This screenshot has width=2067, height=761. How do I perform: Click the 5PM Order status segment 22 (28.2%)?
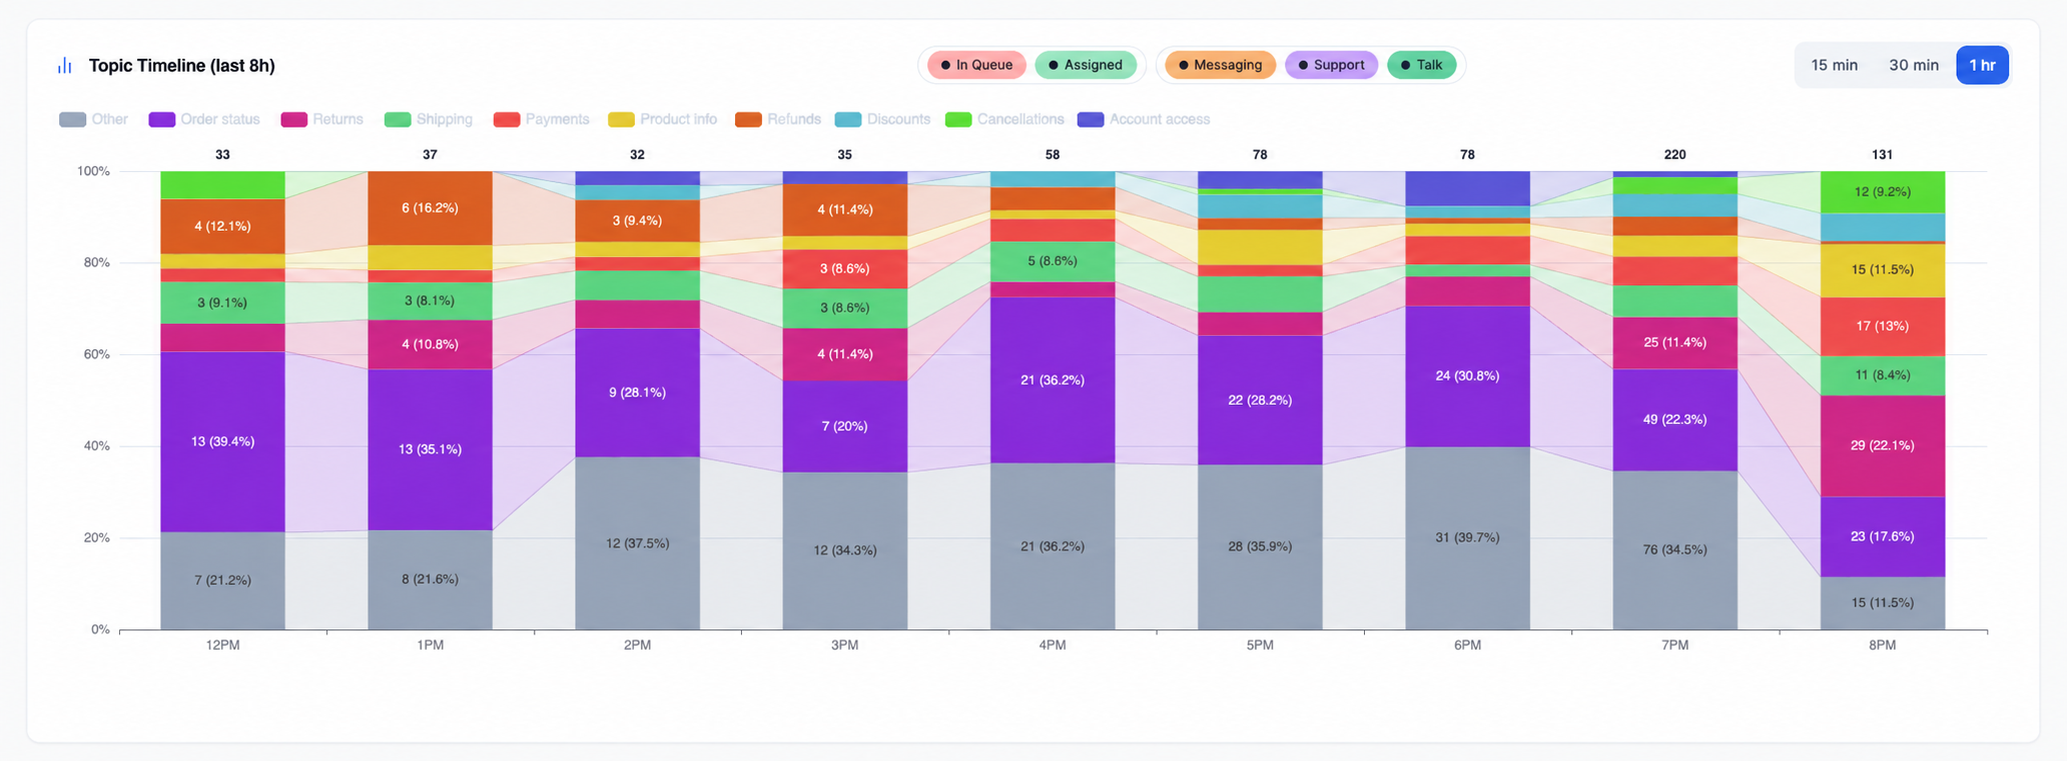1260,400
